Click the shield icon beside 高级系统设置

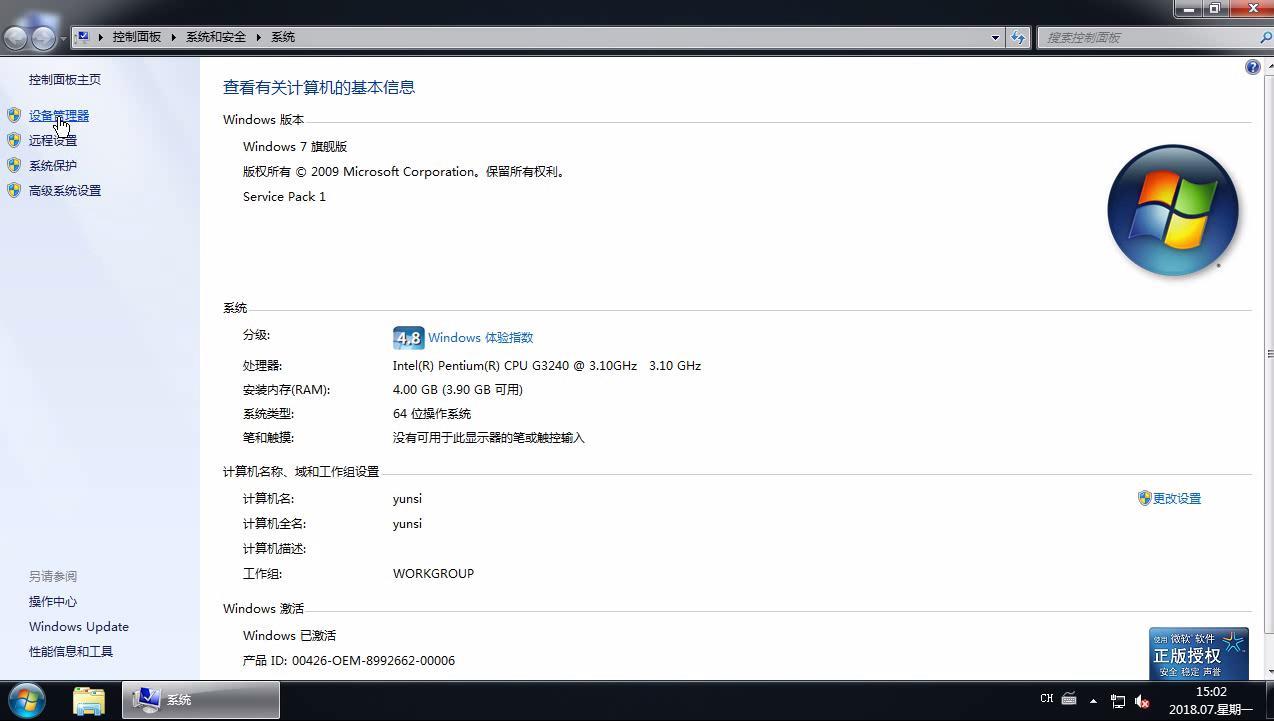pos(14,191)
